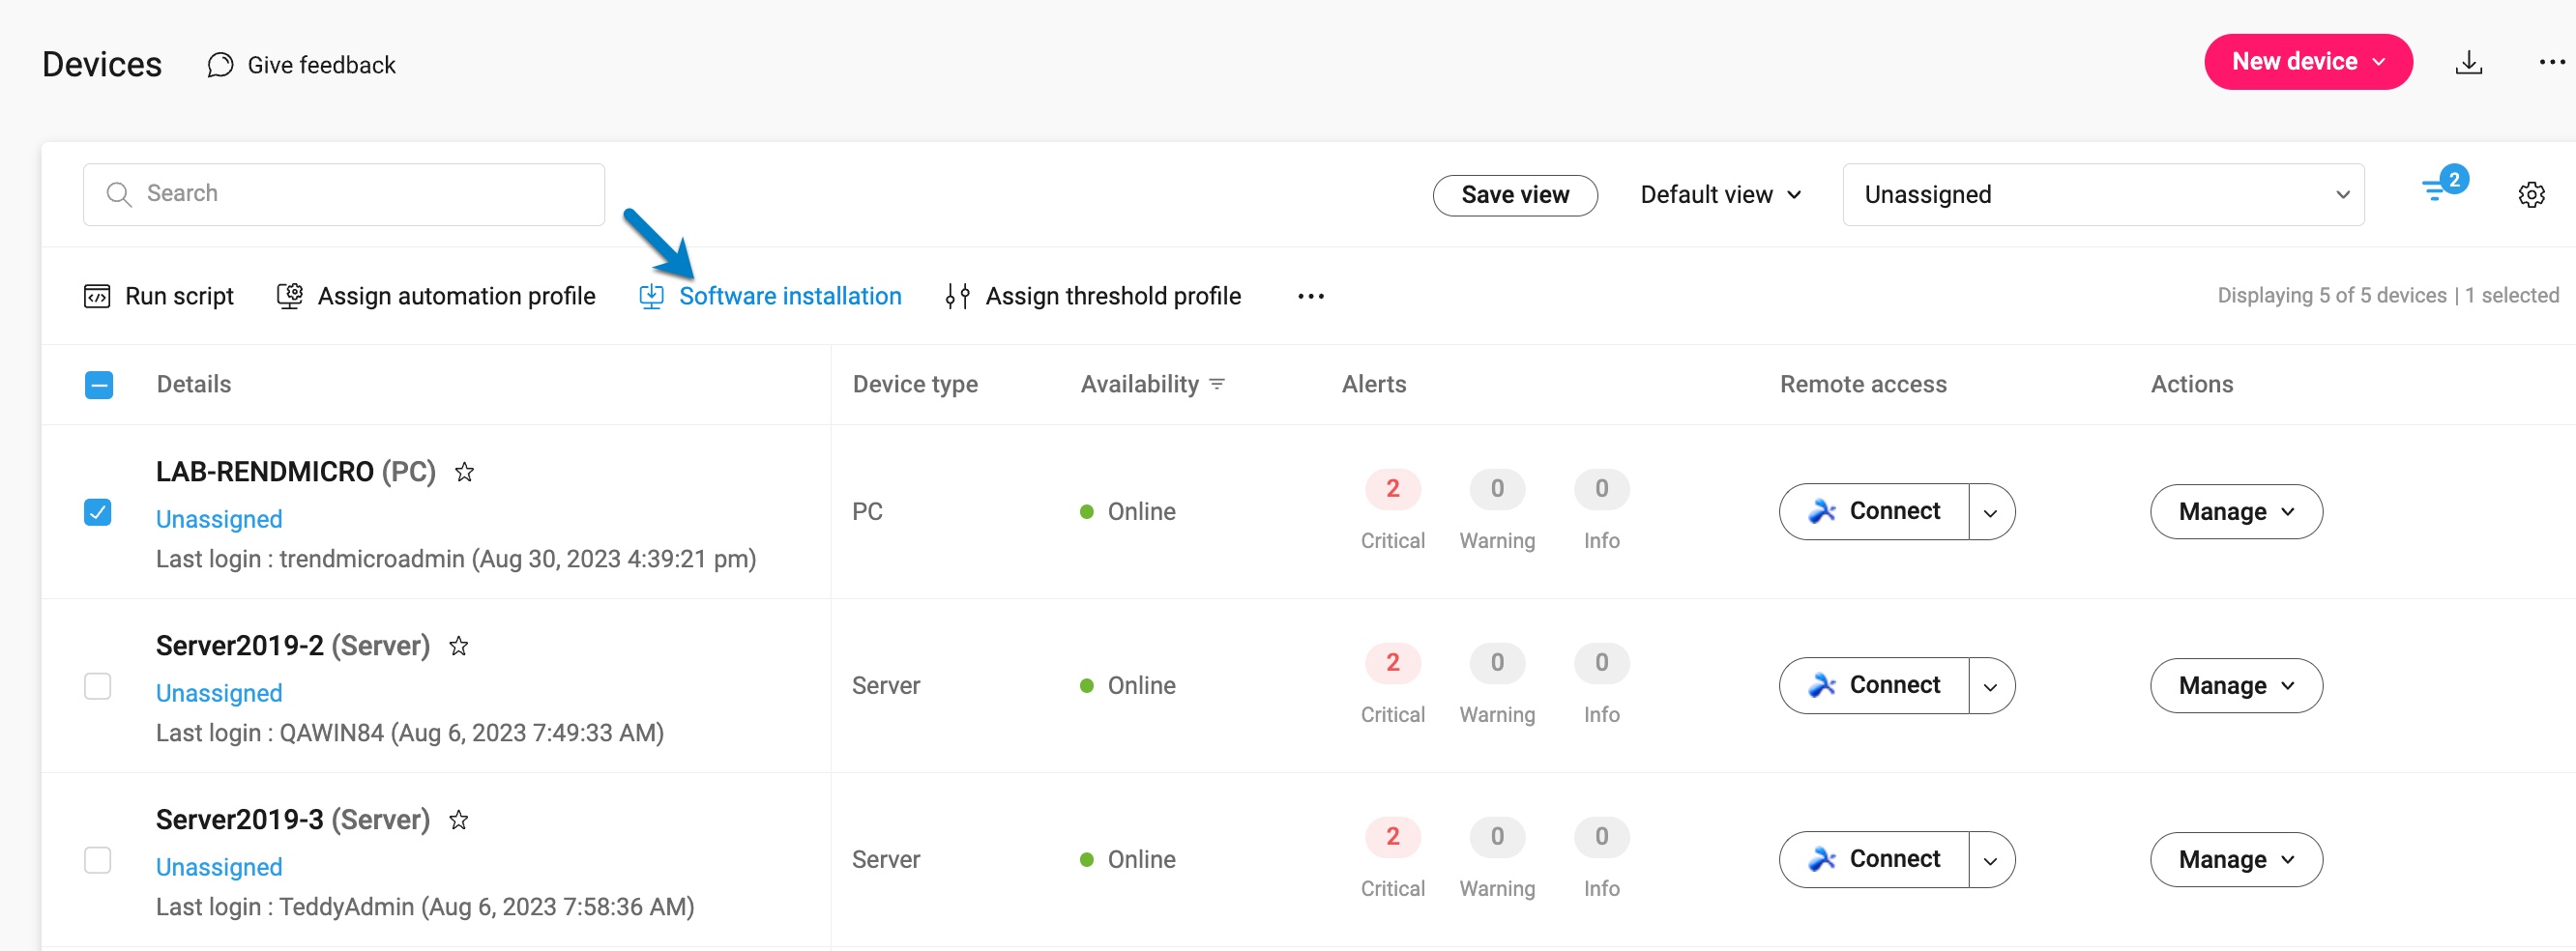Open the LAB-RENDMICRO (PC) device name

pos(296,471)
